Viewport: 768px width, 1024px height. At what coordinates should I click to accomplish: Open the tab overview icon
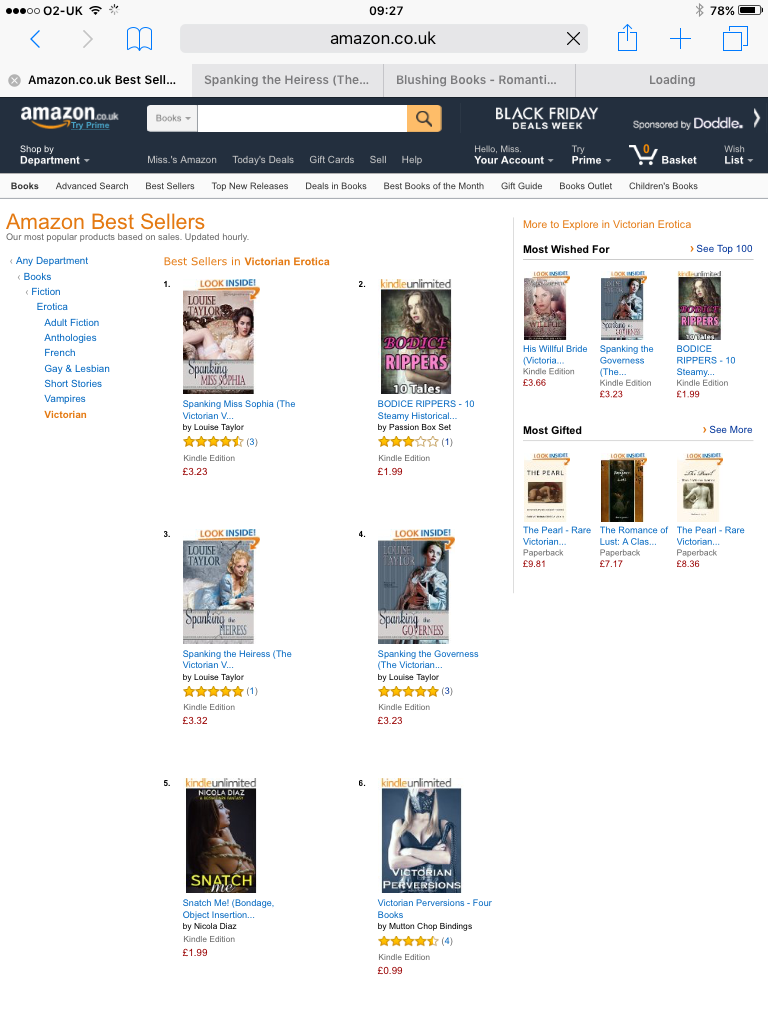(735, 39)
